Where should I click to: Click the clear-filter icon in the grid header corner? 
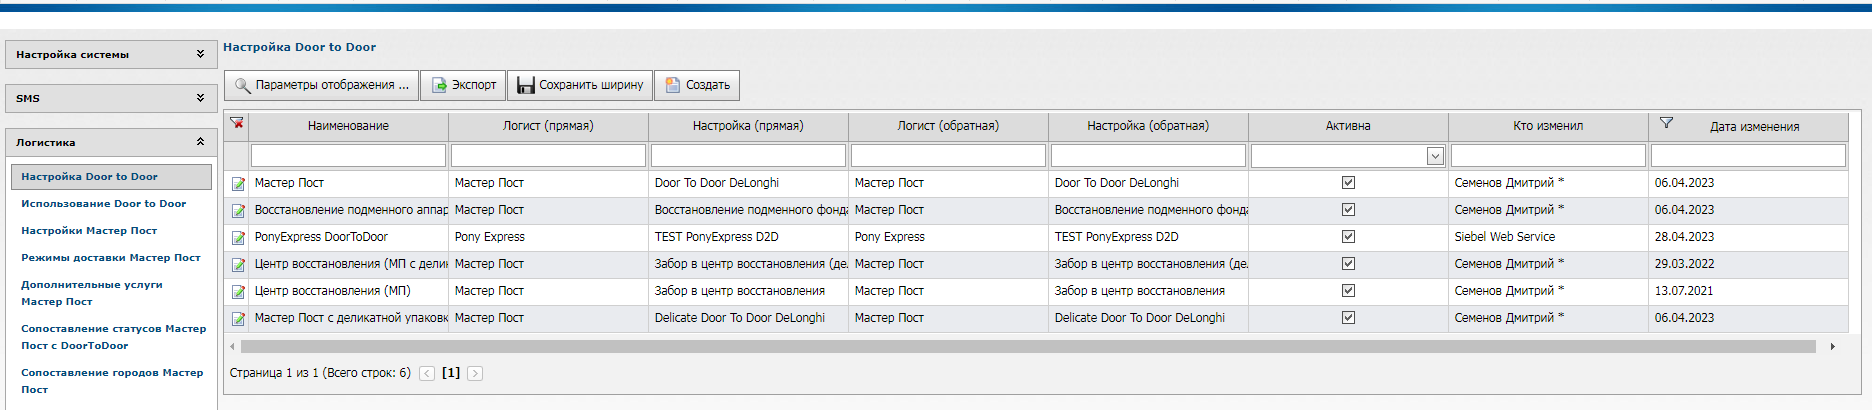pyautogui.click(x=237, y=123)
